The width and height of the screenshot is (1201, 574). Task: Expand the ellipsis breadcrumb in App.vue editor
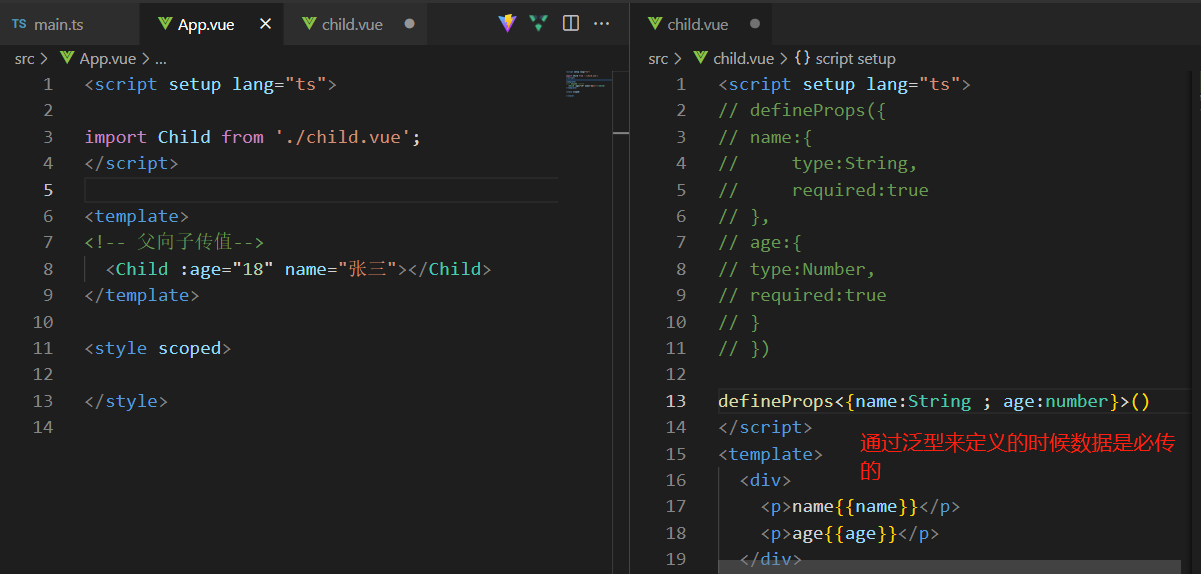161,59
